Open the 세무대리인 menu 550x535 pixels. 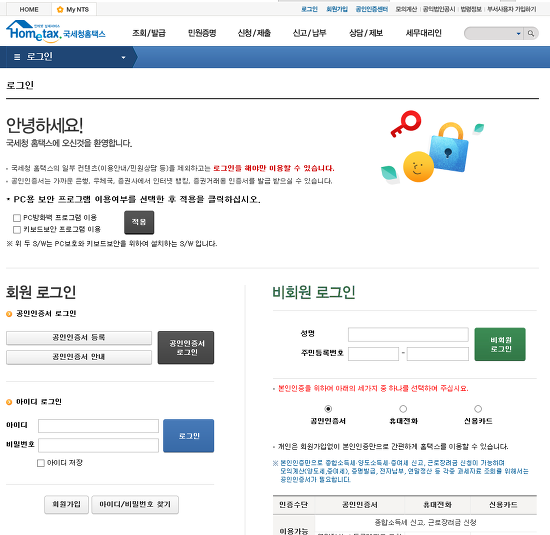pos(423,33)
